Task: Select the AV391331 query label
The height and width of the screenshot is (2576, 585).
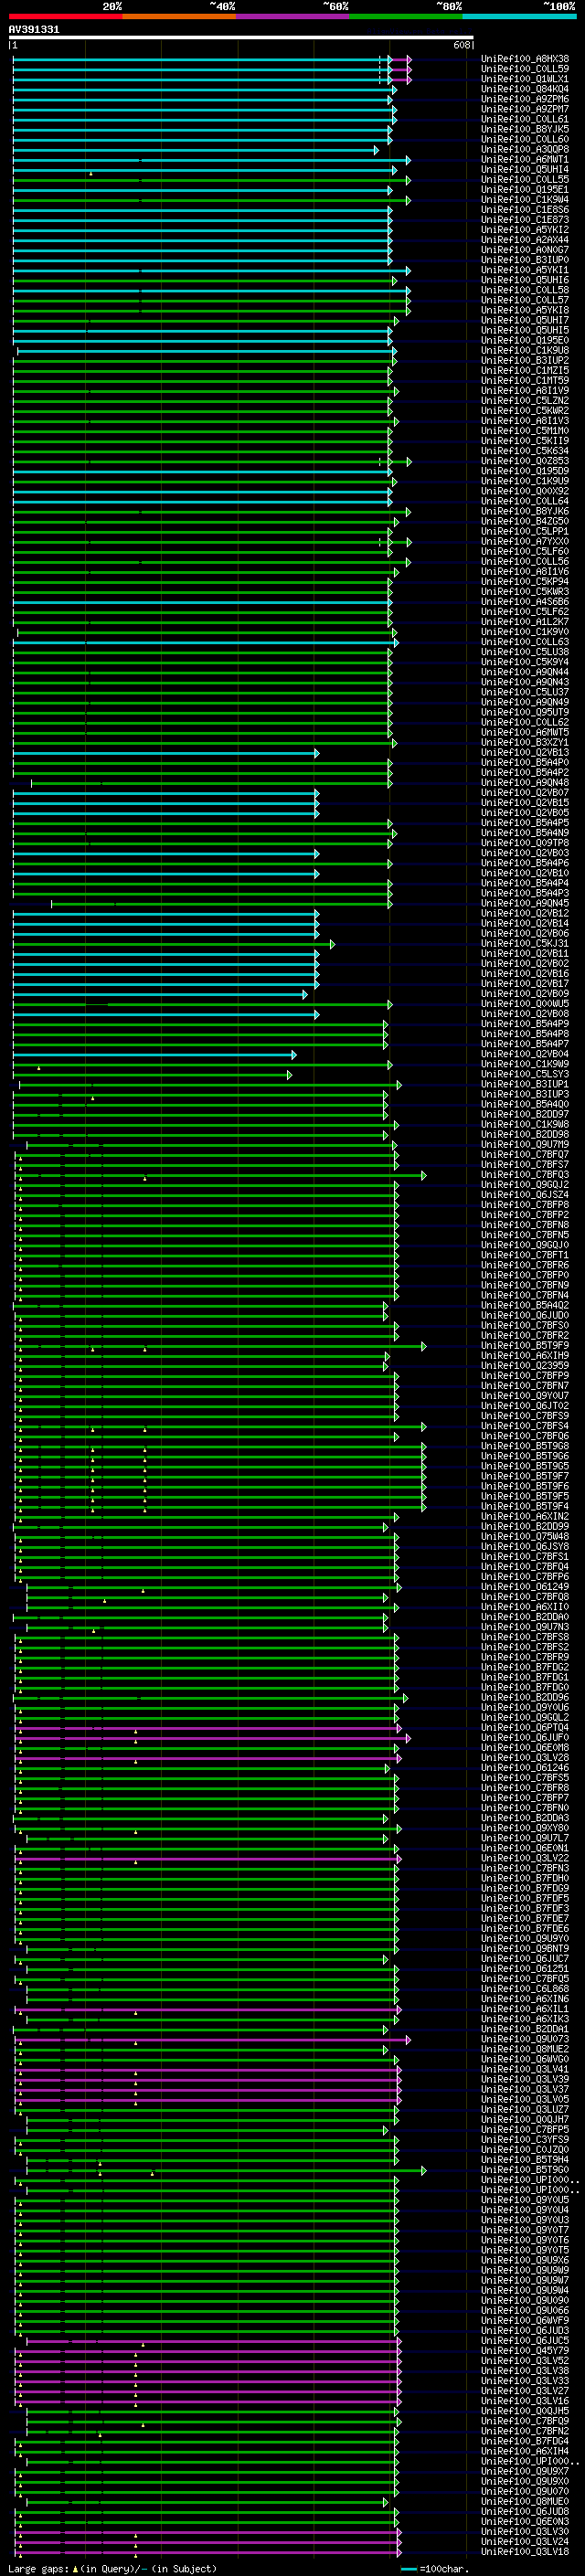Action: (x=34, y=29)
